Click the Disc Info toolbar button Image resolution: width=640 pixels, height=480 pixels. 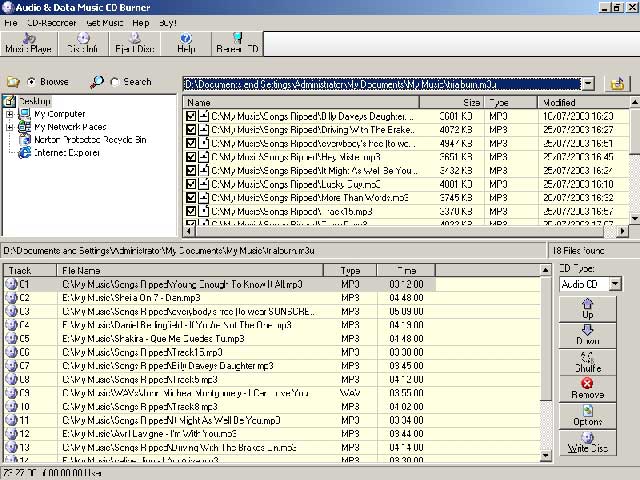(x=83, y=43)
